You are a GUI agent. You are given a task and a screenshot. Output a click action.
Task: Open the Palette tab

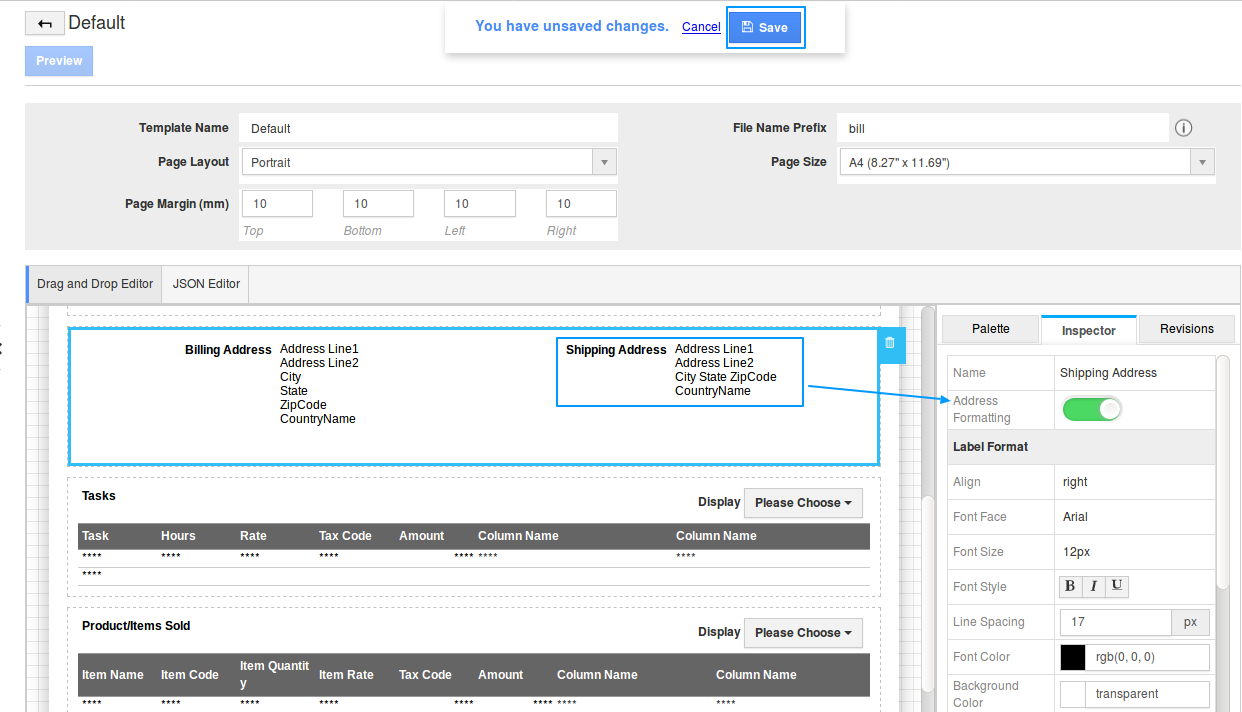[x=990, y=329]
